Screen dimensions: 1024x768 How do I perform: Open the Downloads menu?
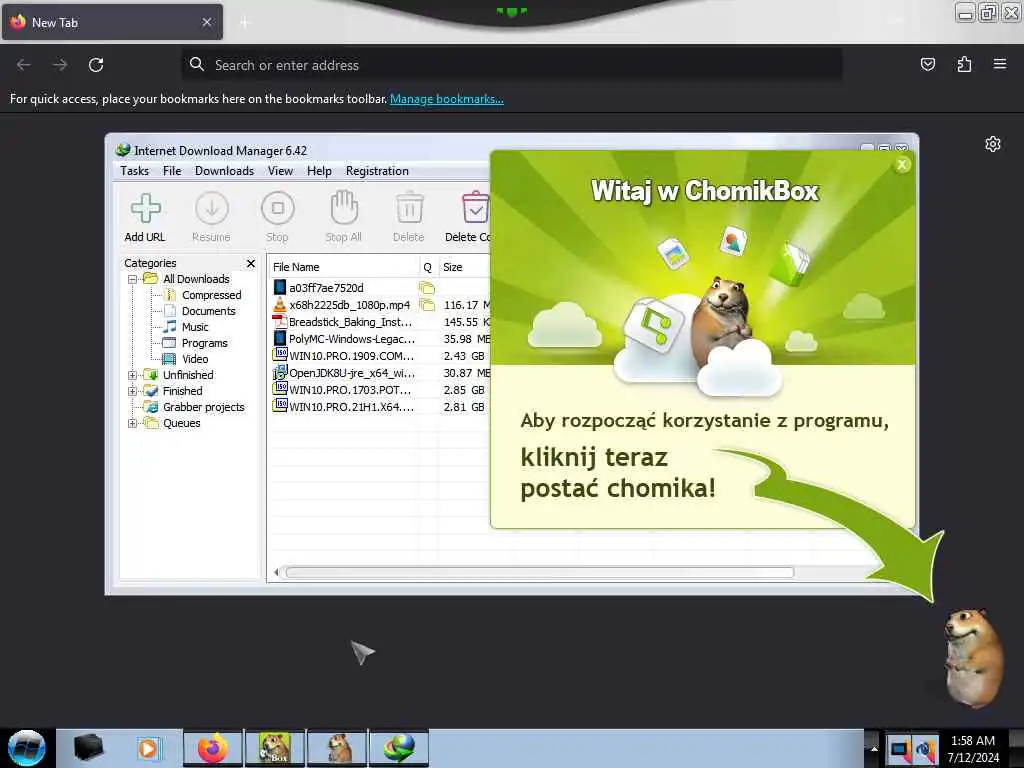coord(224,170)
